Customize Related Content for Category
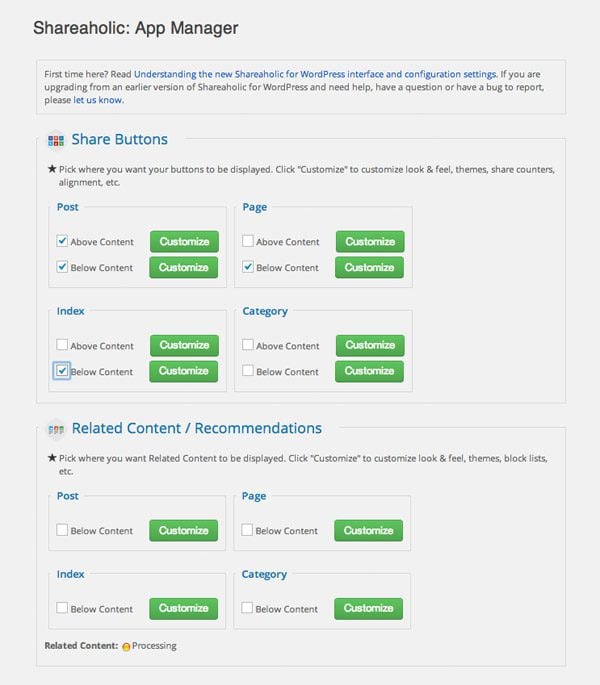Viewport: 600px width, 685px height. (368, 608)
